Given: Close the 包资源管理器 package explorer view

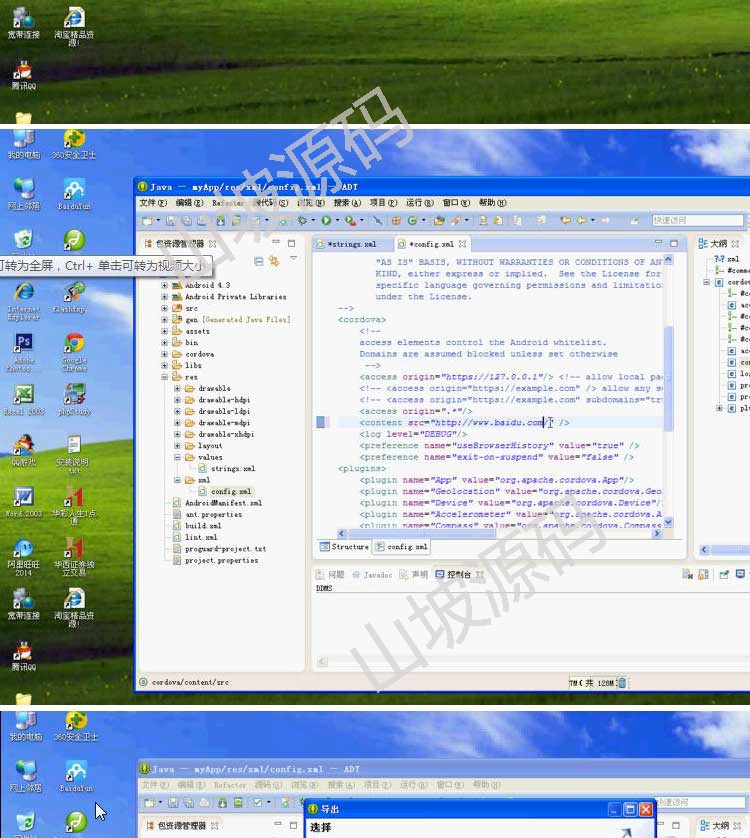Looking at the screenshot, I should 213,244.
